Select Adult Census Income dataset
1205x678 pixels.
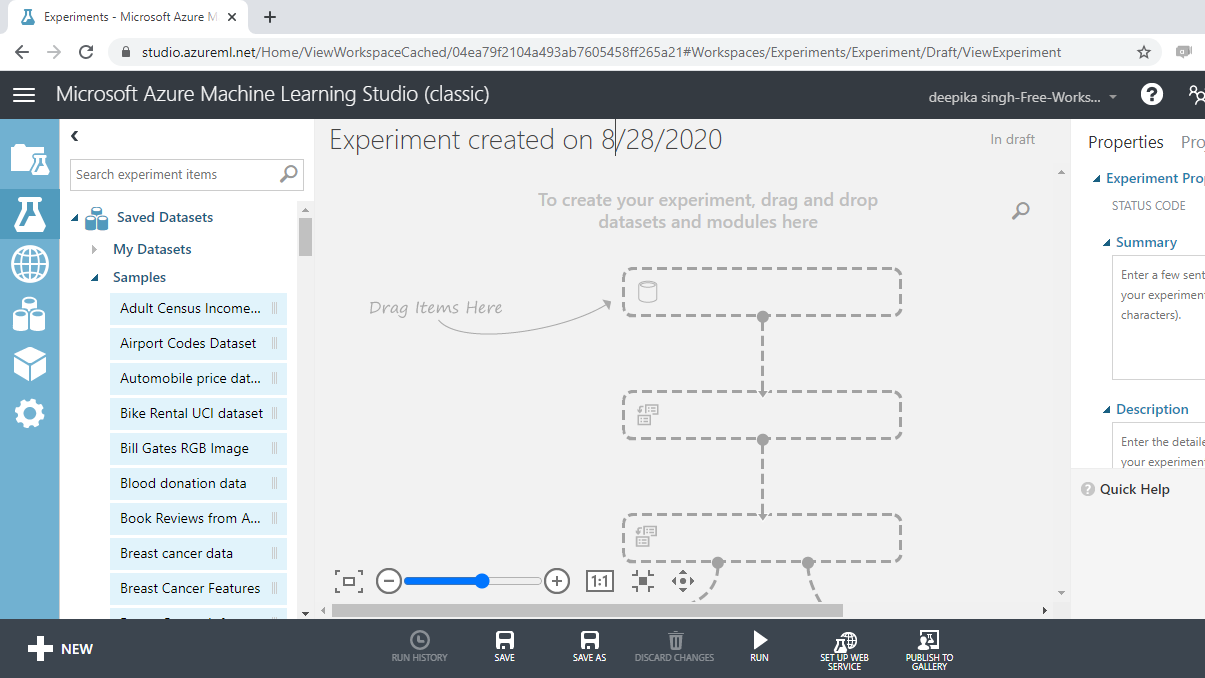click(198, 308)
